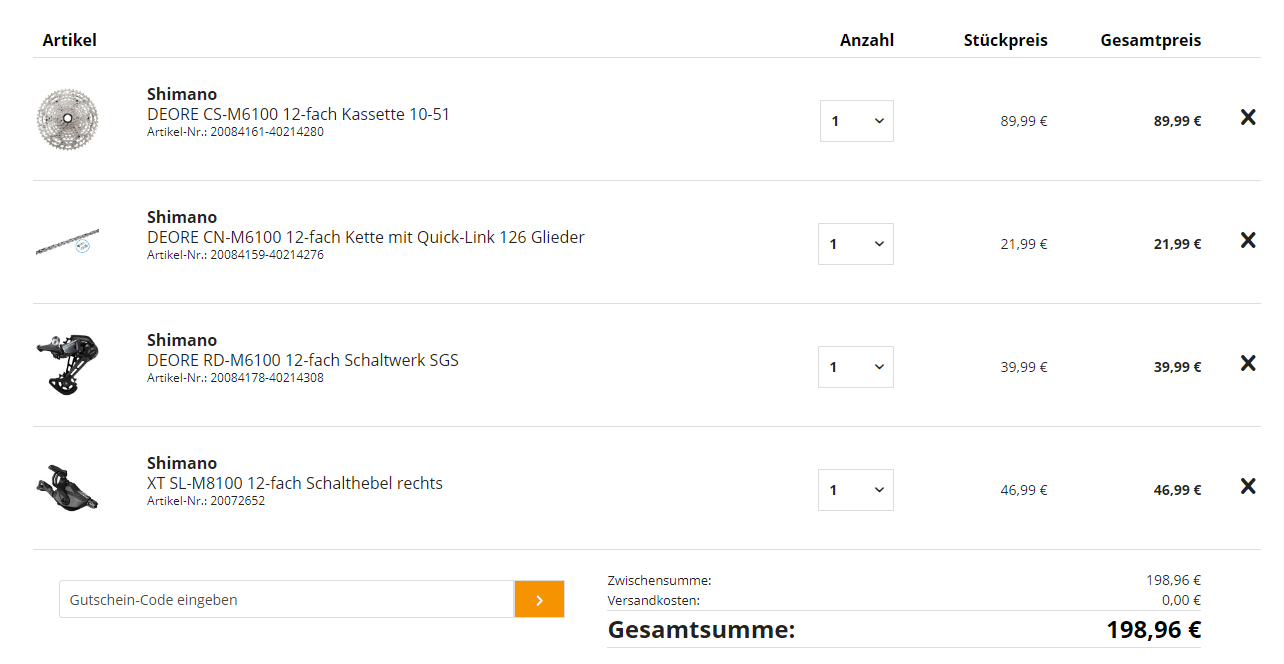Click the Shimano brand above the Schalthebel
The width and height of the screenshot is (1284, 664).
(x=182, y=463)
